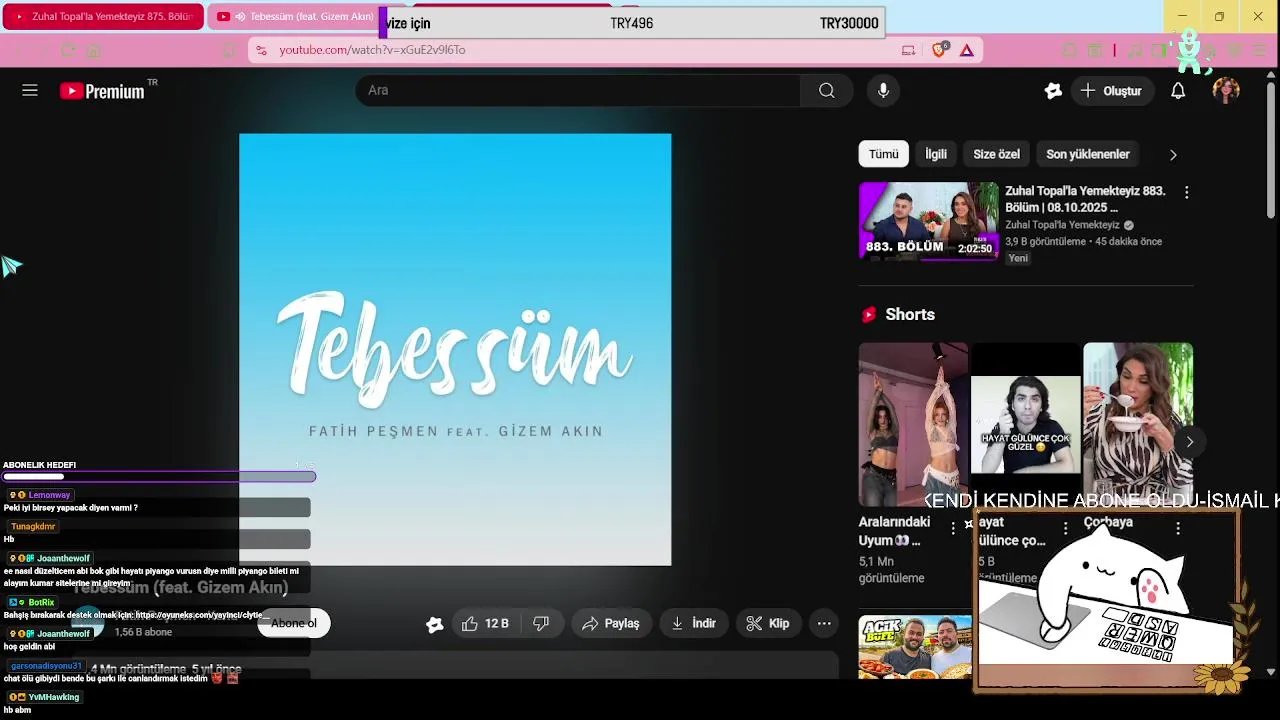
Task: Click chat username BotRix
Action: click(41, 602)
